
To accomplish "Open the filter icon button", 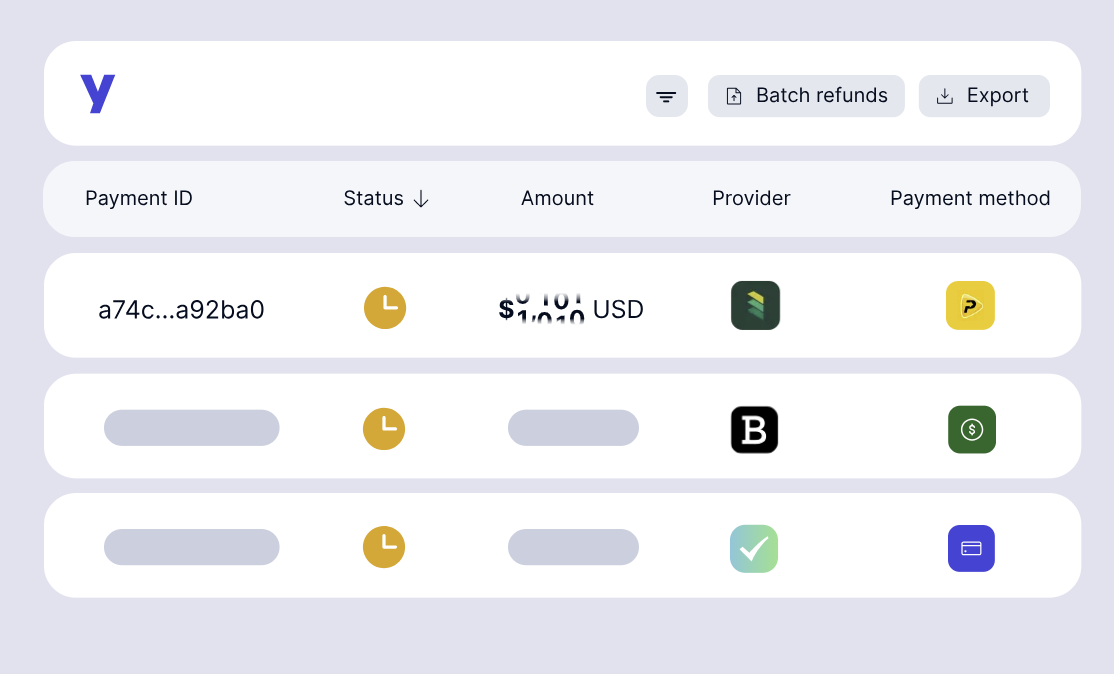I will click(666, 96).
